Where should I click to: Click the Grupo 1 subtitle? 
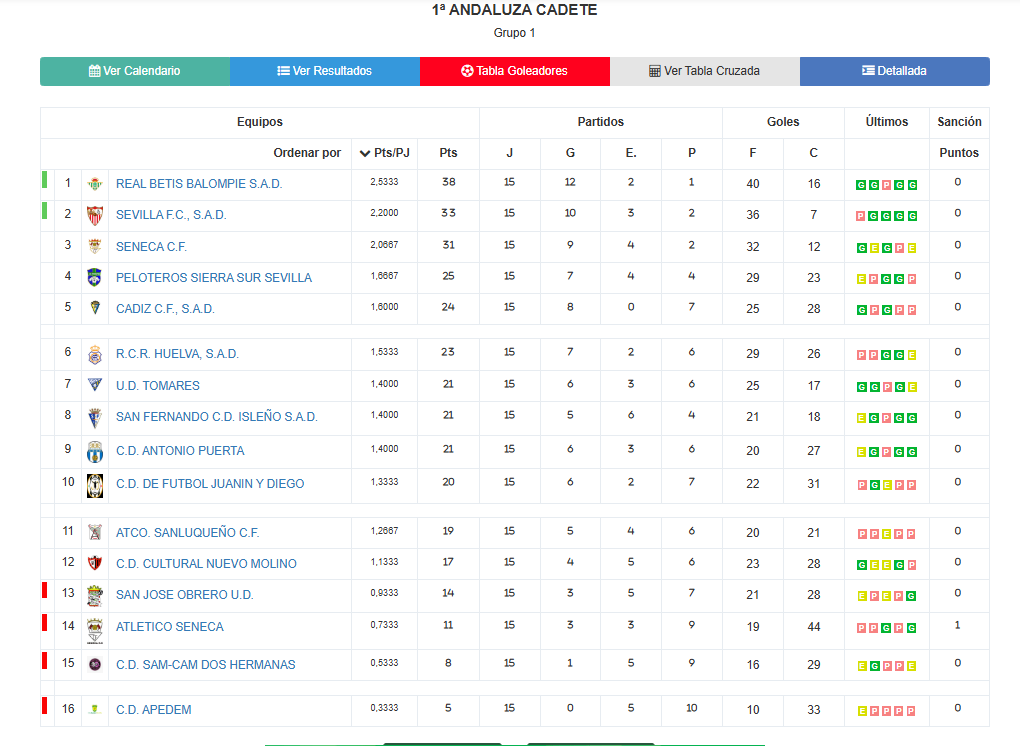pos(515,33)
